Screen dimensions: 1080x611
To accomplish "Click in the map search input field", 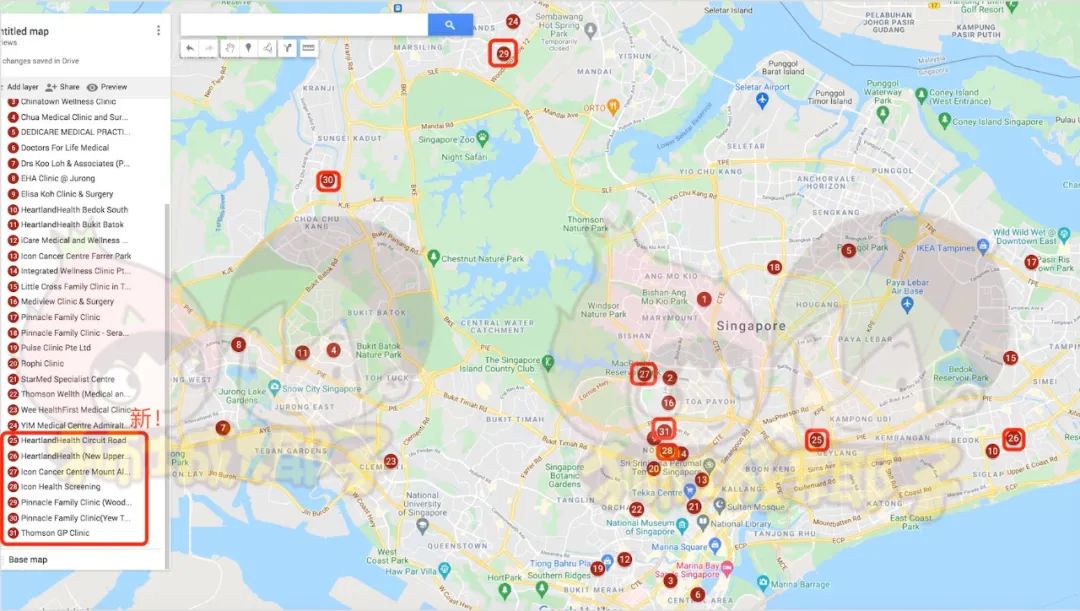I will pyautogui.click(x=304, y=25).
